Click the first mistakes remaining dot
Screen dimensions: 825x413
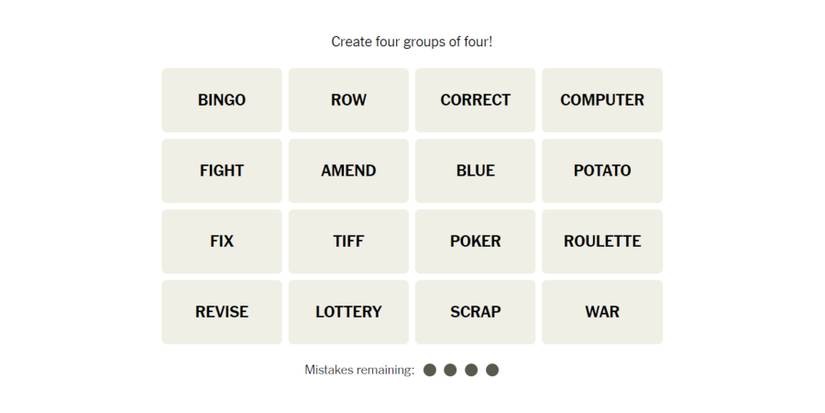click(x=430, y=370)
